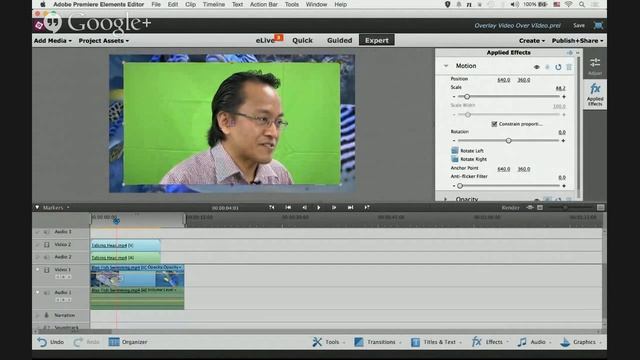Click the rightmost transport control icon

pyautogui.click(x=367, y=207)
